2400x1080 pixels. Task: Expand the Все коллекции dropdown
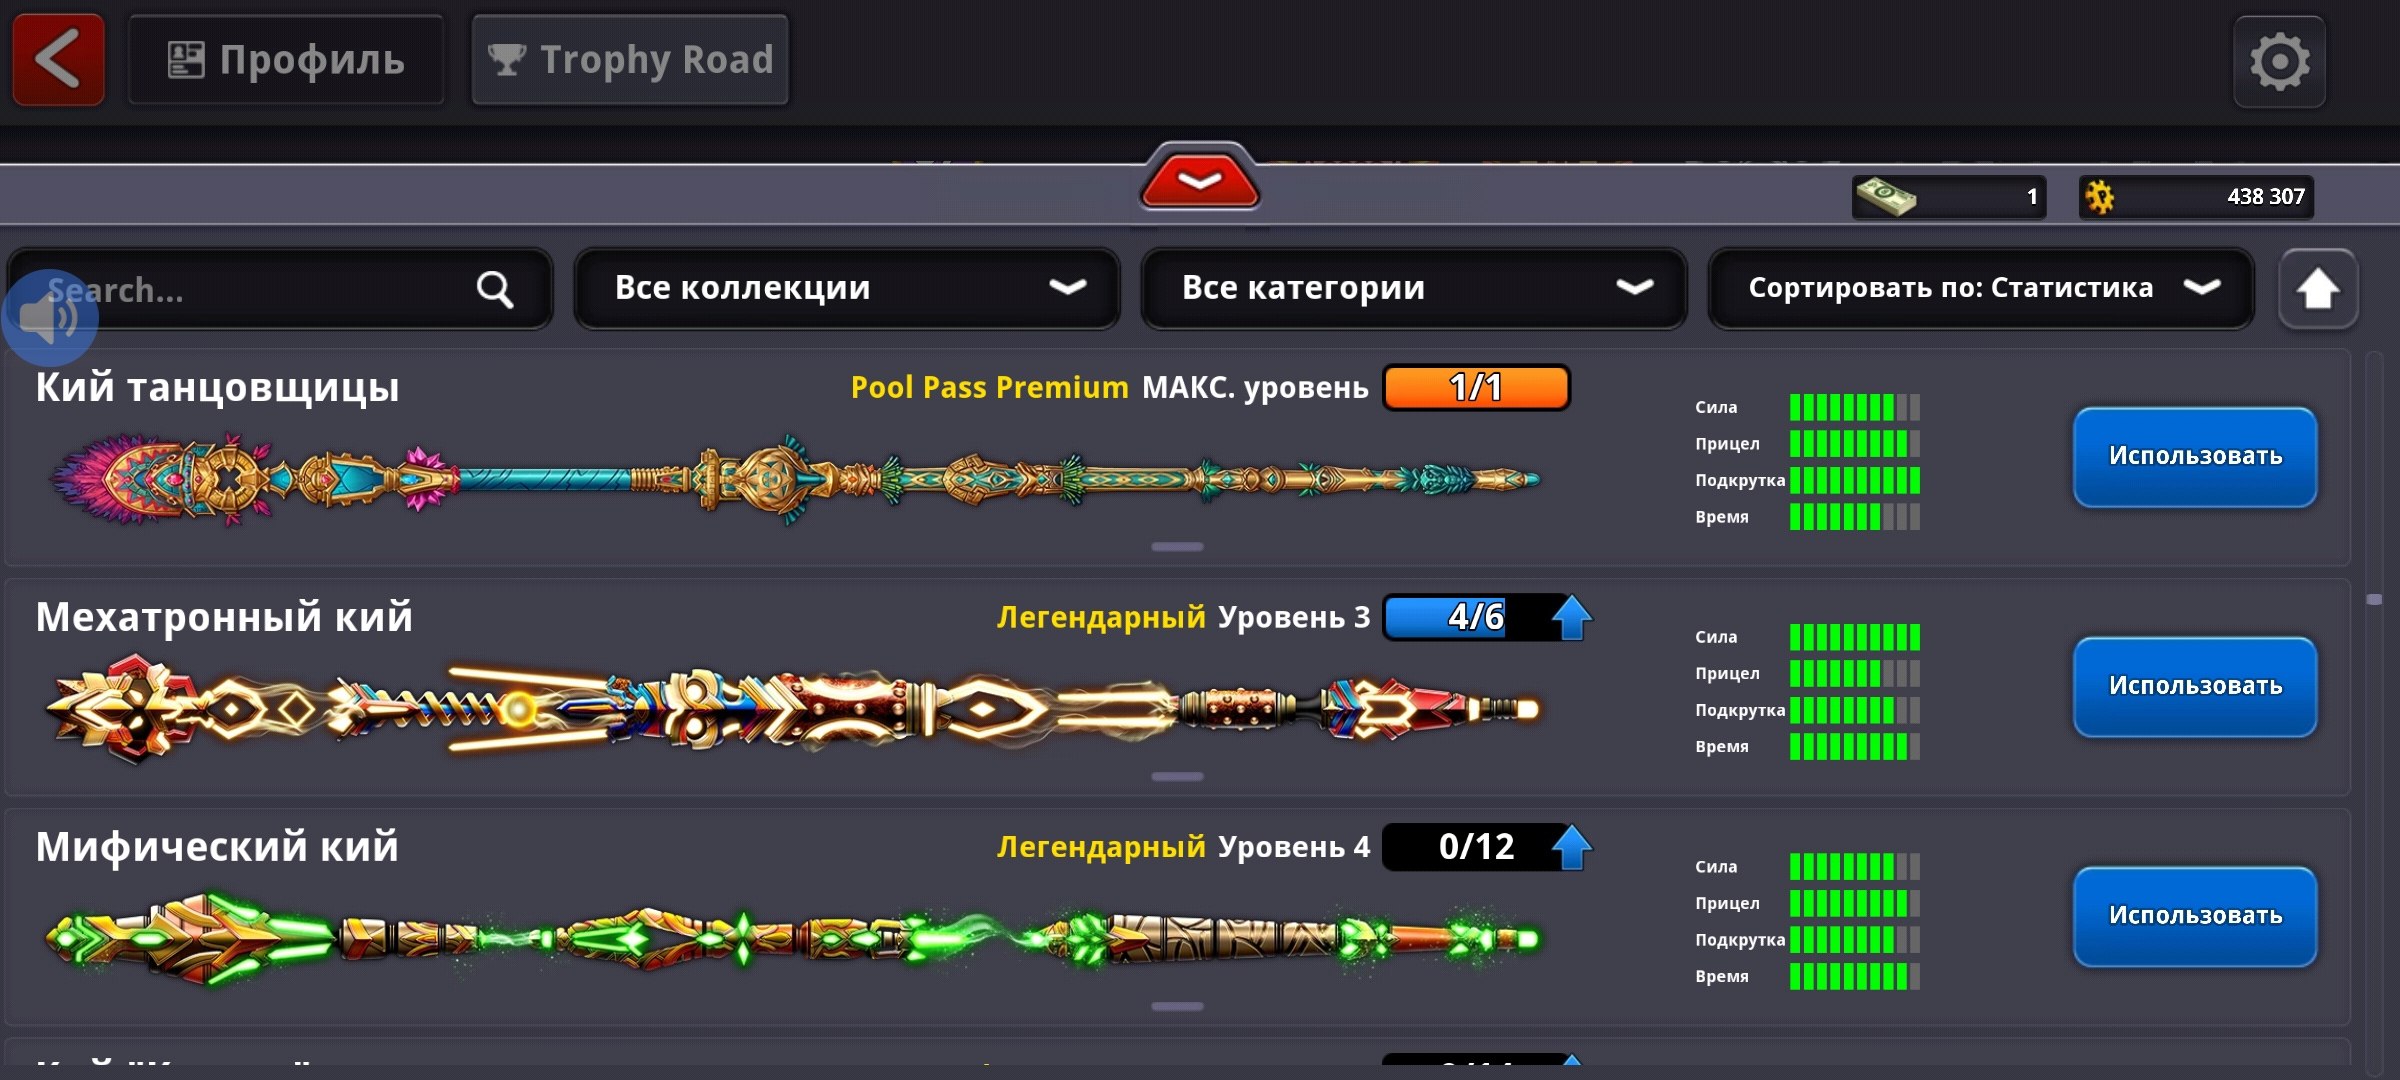pos(847,288)
